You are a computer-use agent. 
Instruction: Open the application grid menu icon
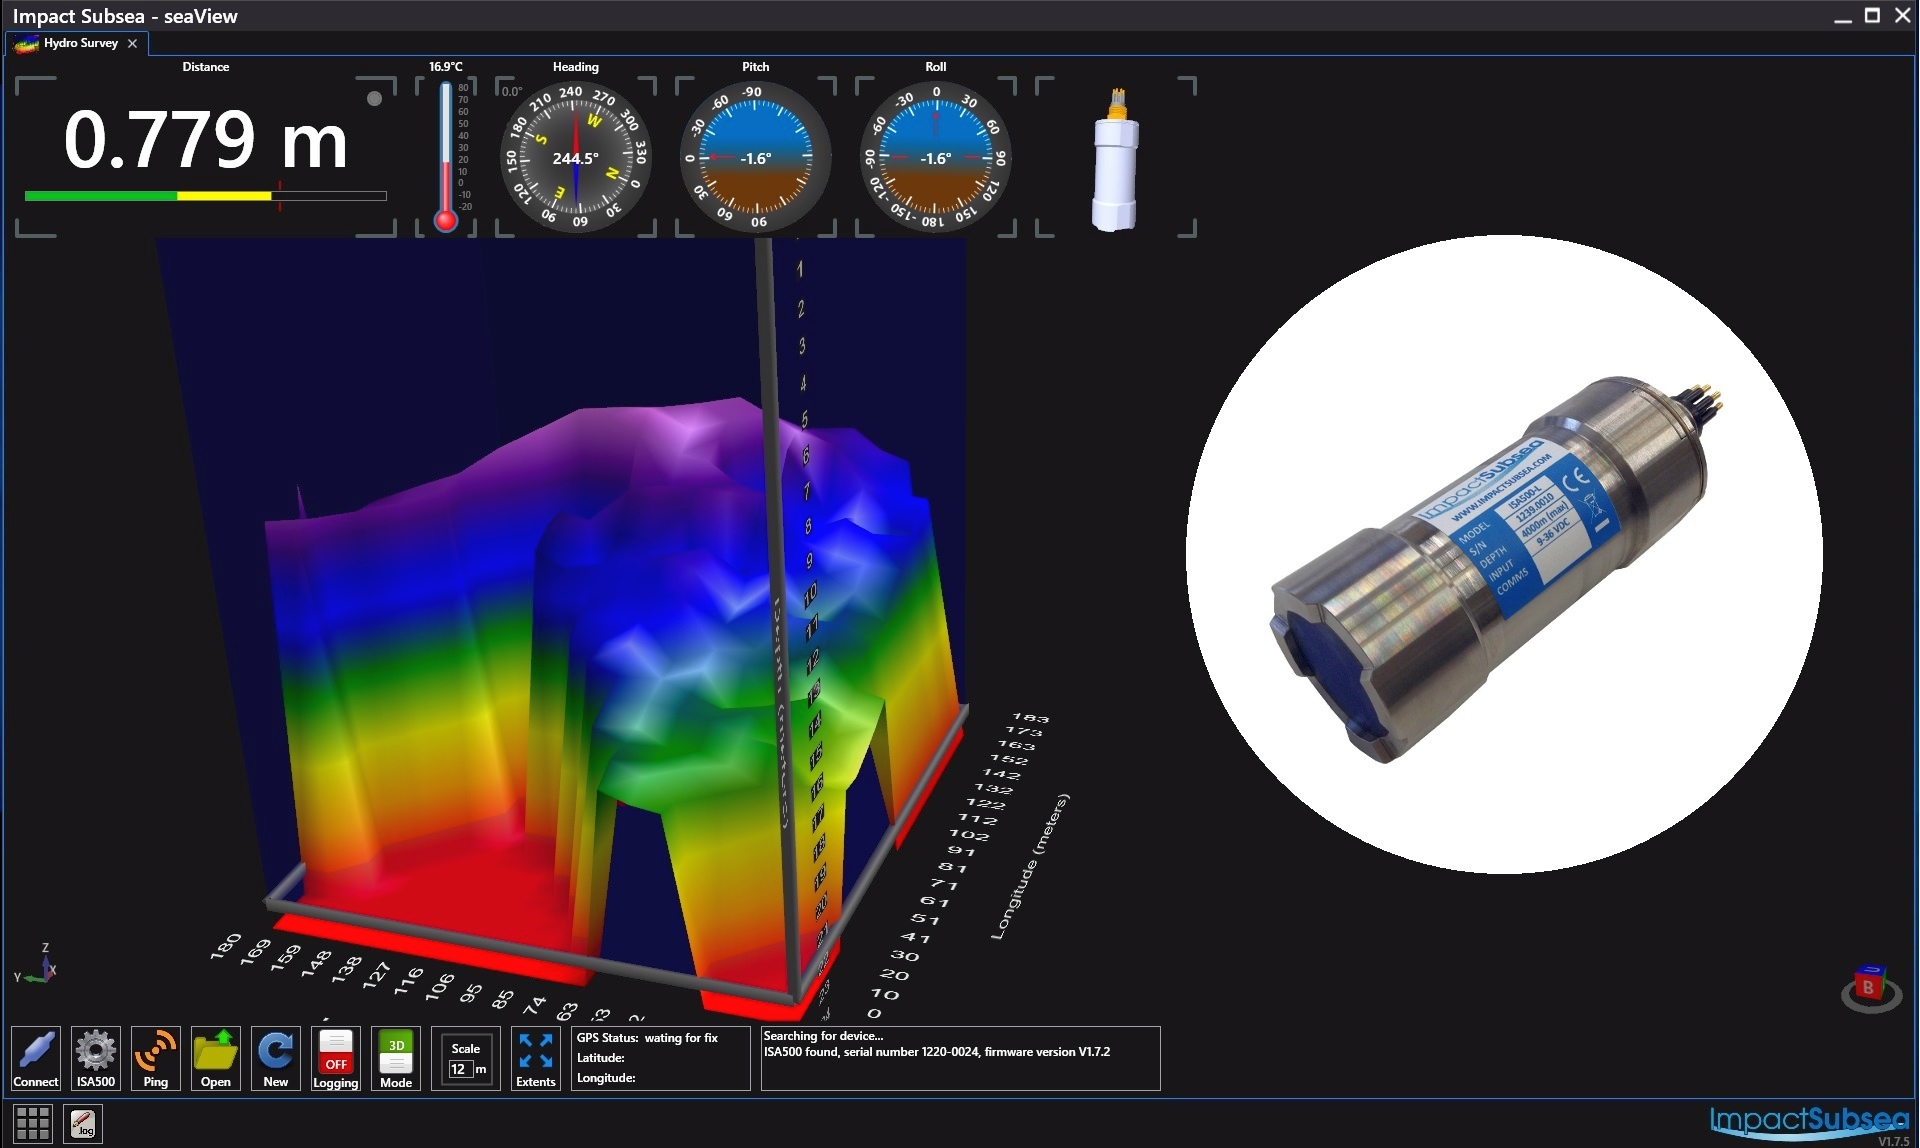click(x=33, y=1123)
